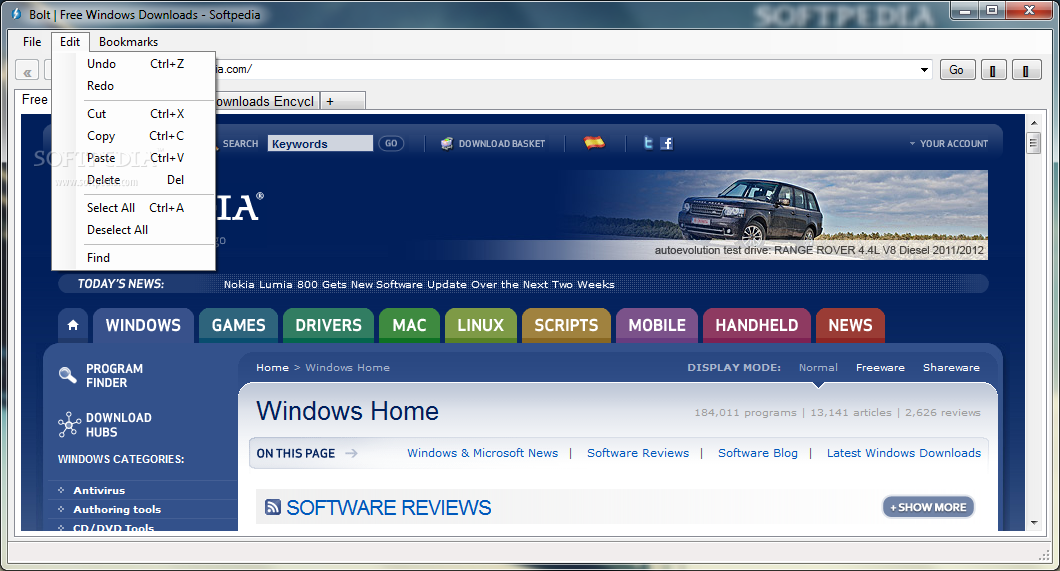
Task: Click the Software Reviews RSS icon
Action: [273, 507]
